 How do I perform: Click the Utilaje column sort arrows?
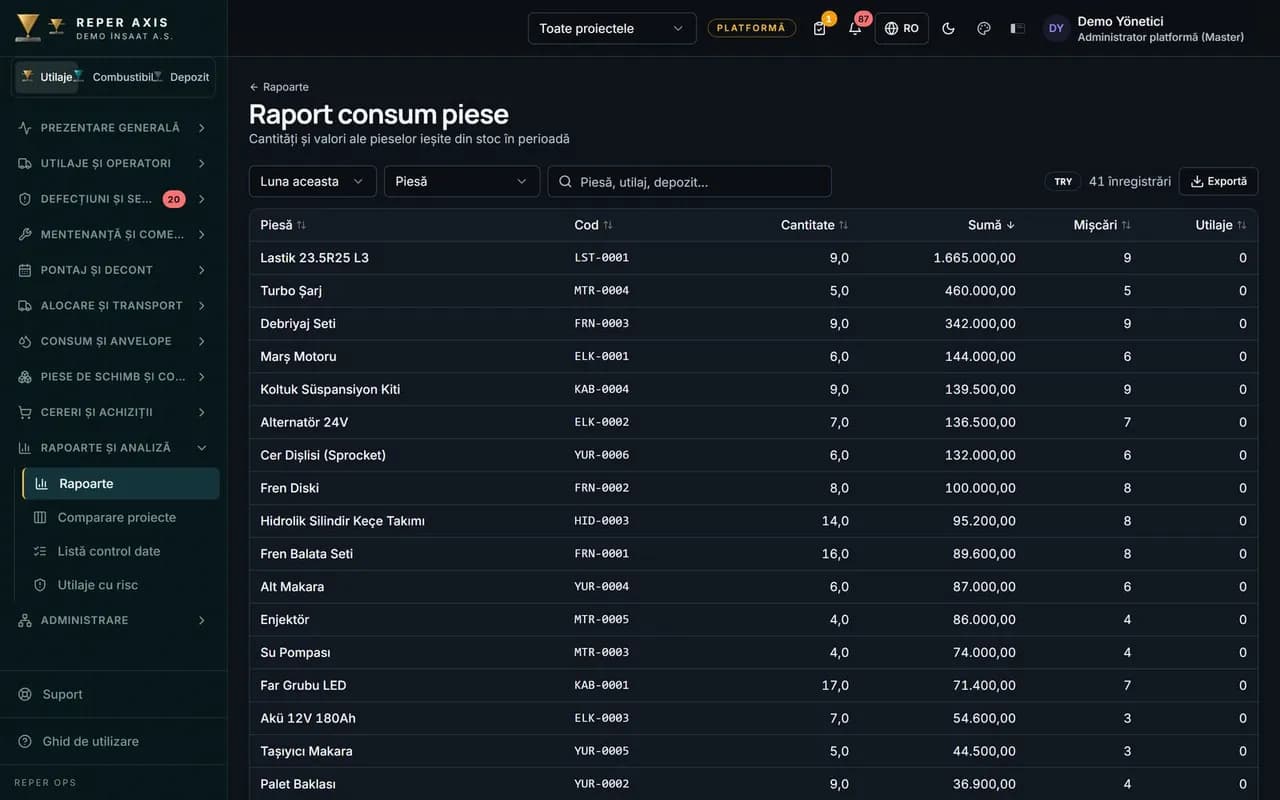(1242, 225)
